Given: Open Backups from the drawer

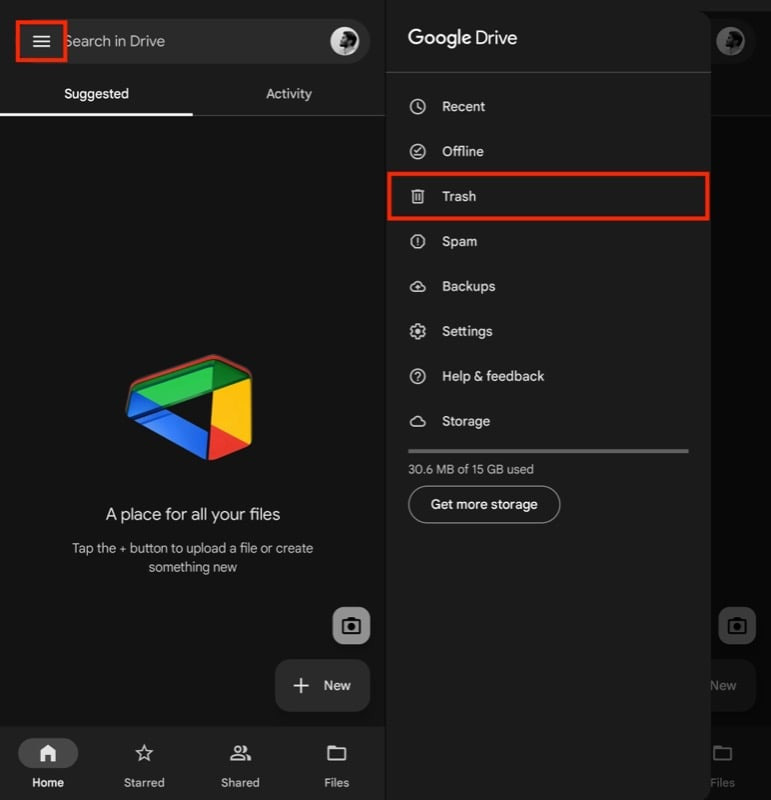Looking at the screenshot, I should tap(549, 286).
